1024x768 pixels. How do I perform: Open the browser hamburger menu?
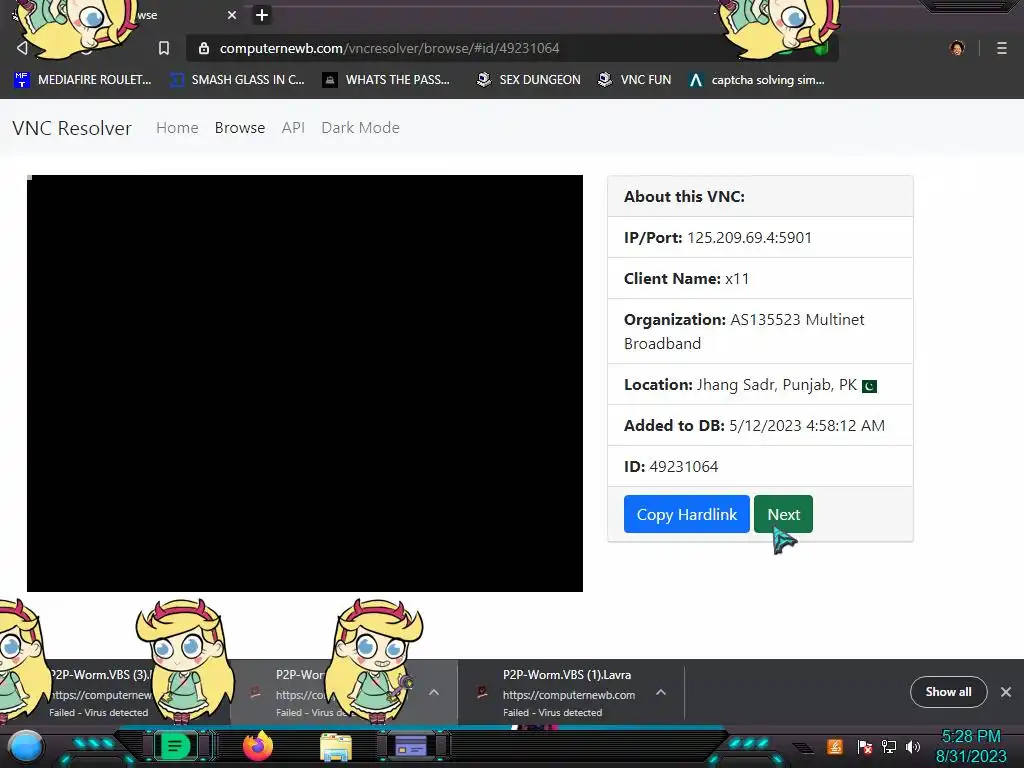[1002, 48]
